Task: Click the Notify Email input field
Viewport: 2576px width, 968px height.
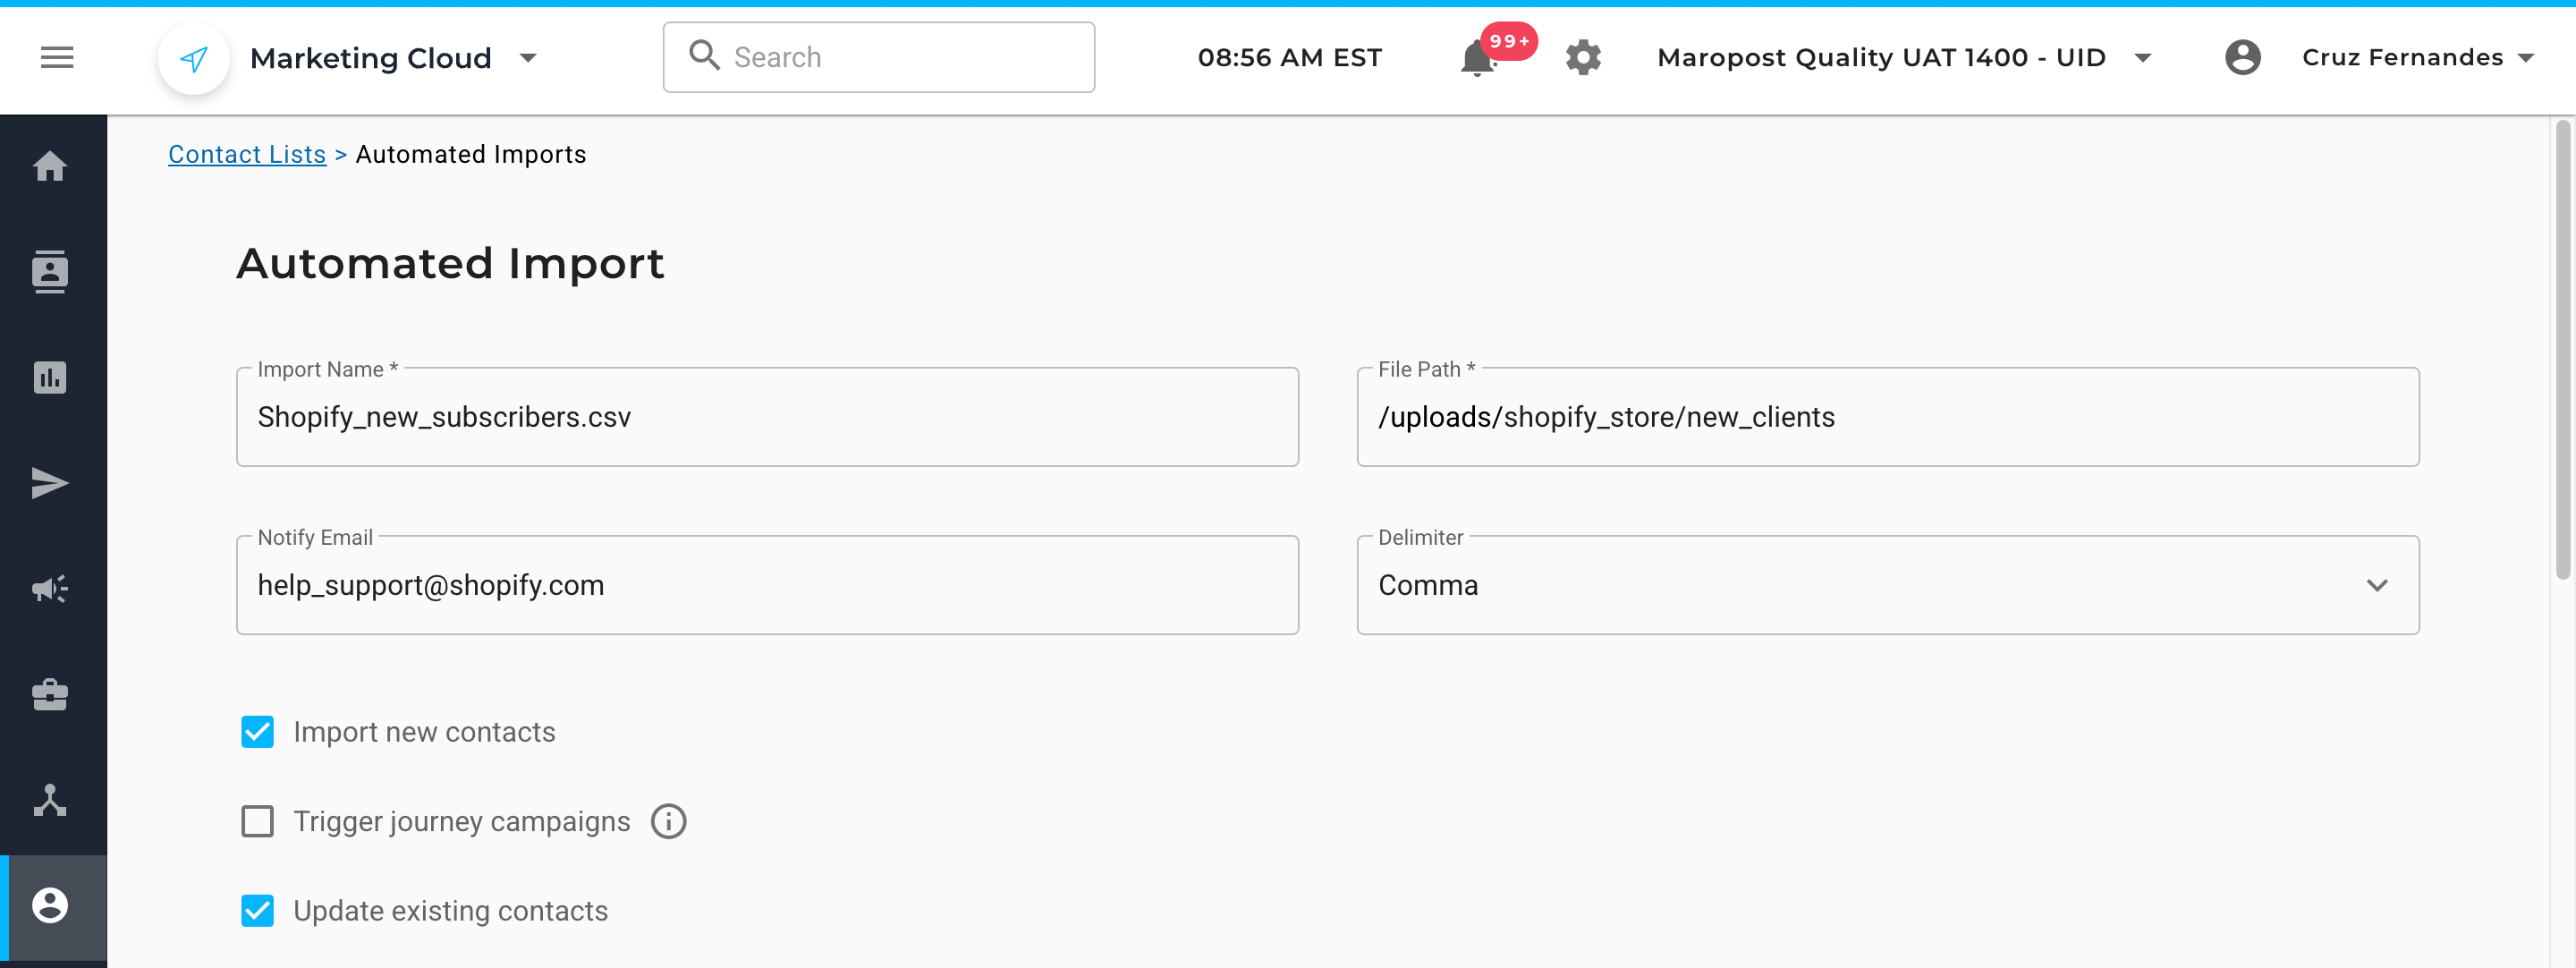Action: (x=767, y=585)
